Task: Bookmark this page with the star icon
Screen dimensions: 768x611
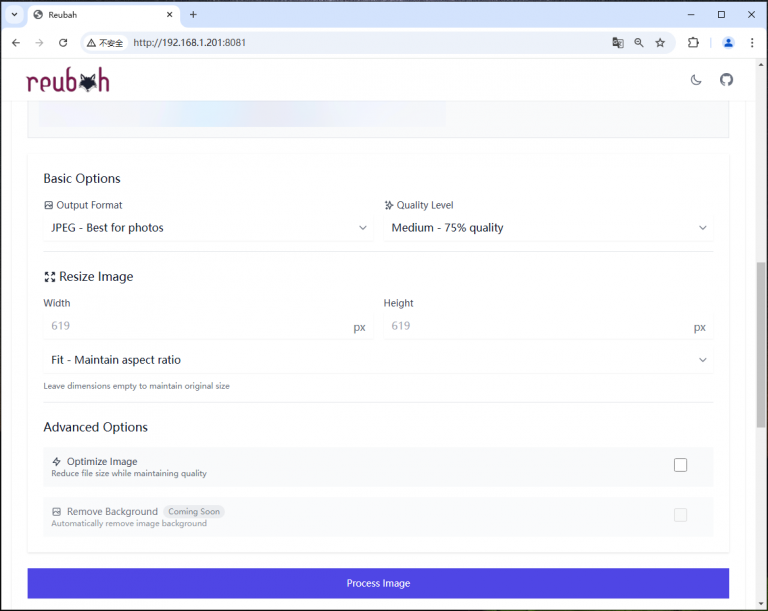Action: point(660,43)
